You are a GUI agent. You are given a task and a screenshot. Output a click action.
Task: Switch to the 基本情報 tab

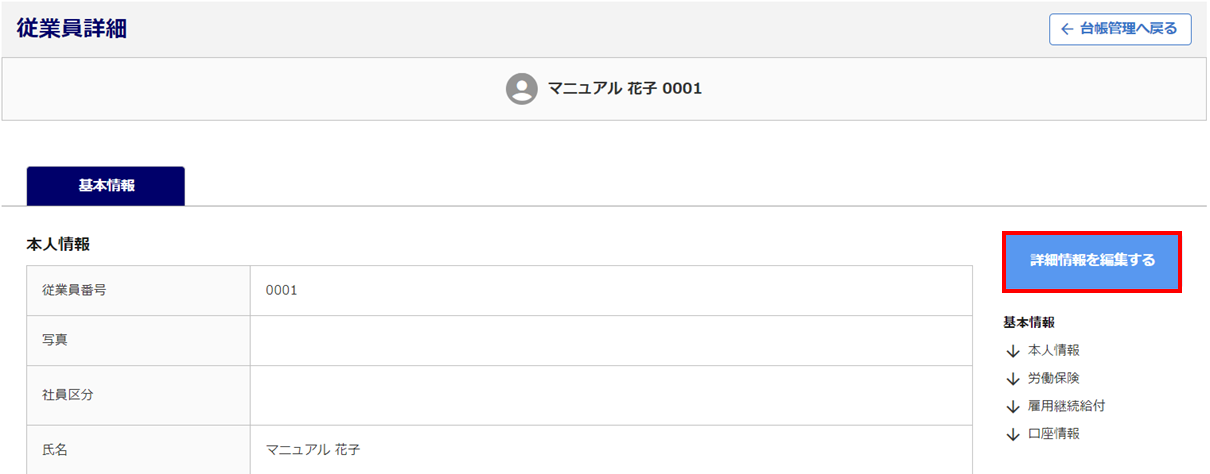pos(106,186)
